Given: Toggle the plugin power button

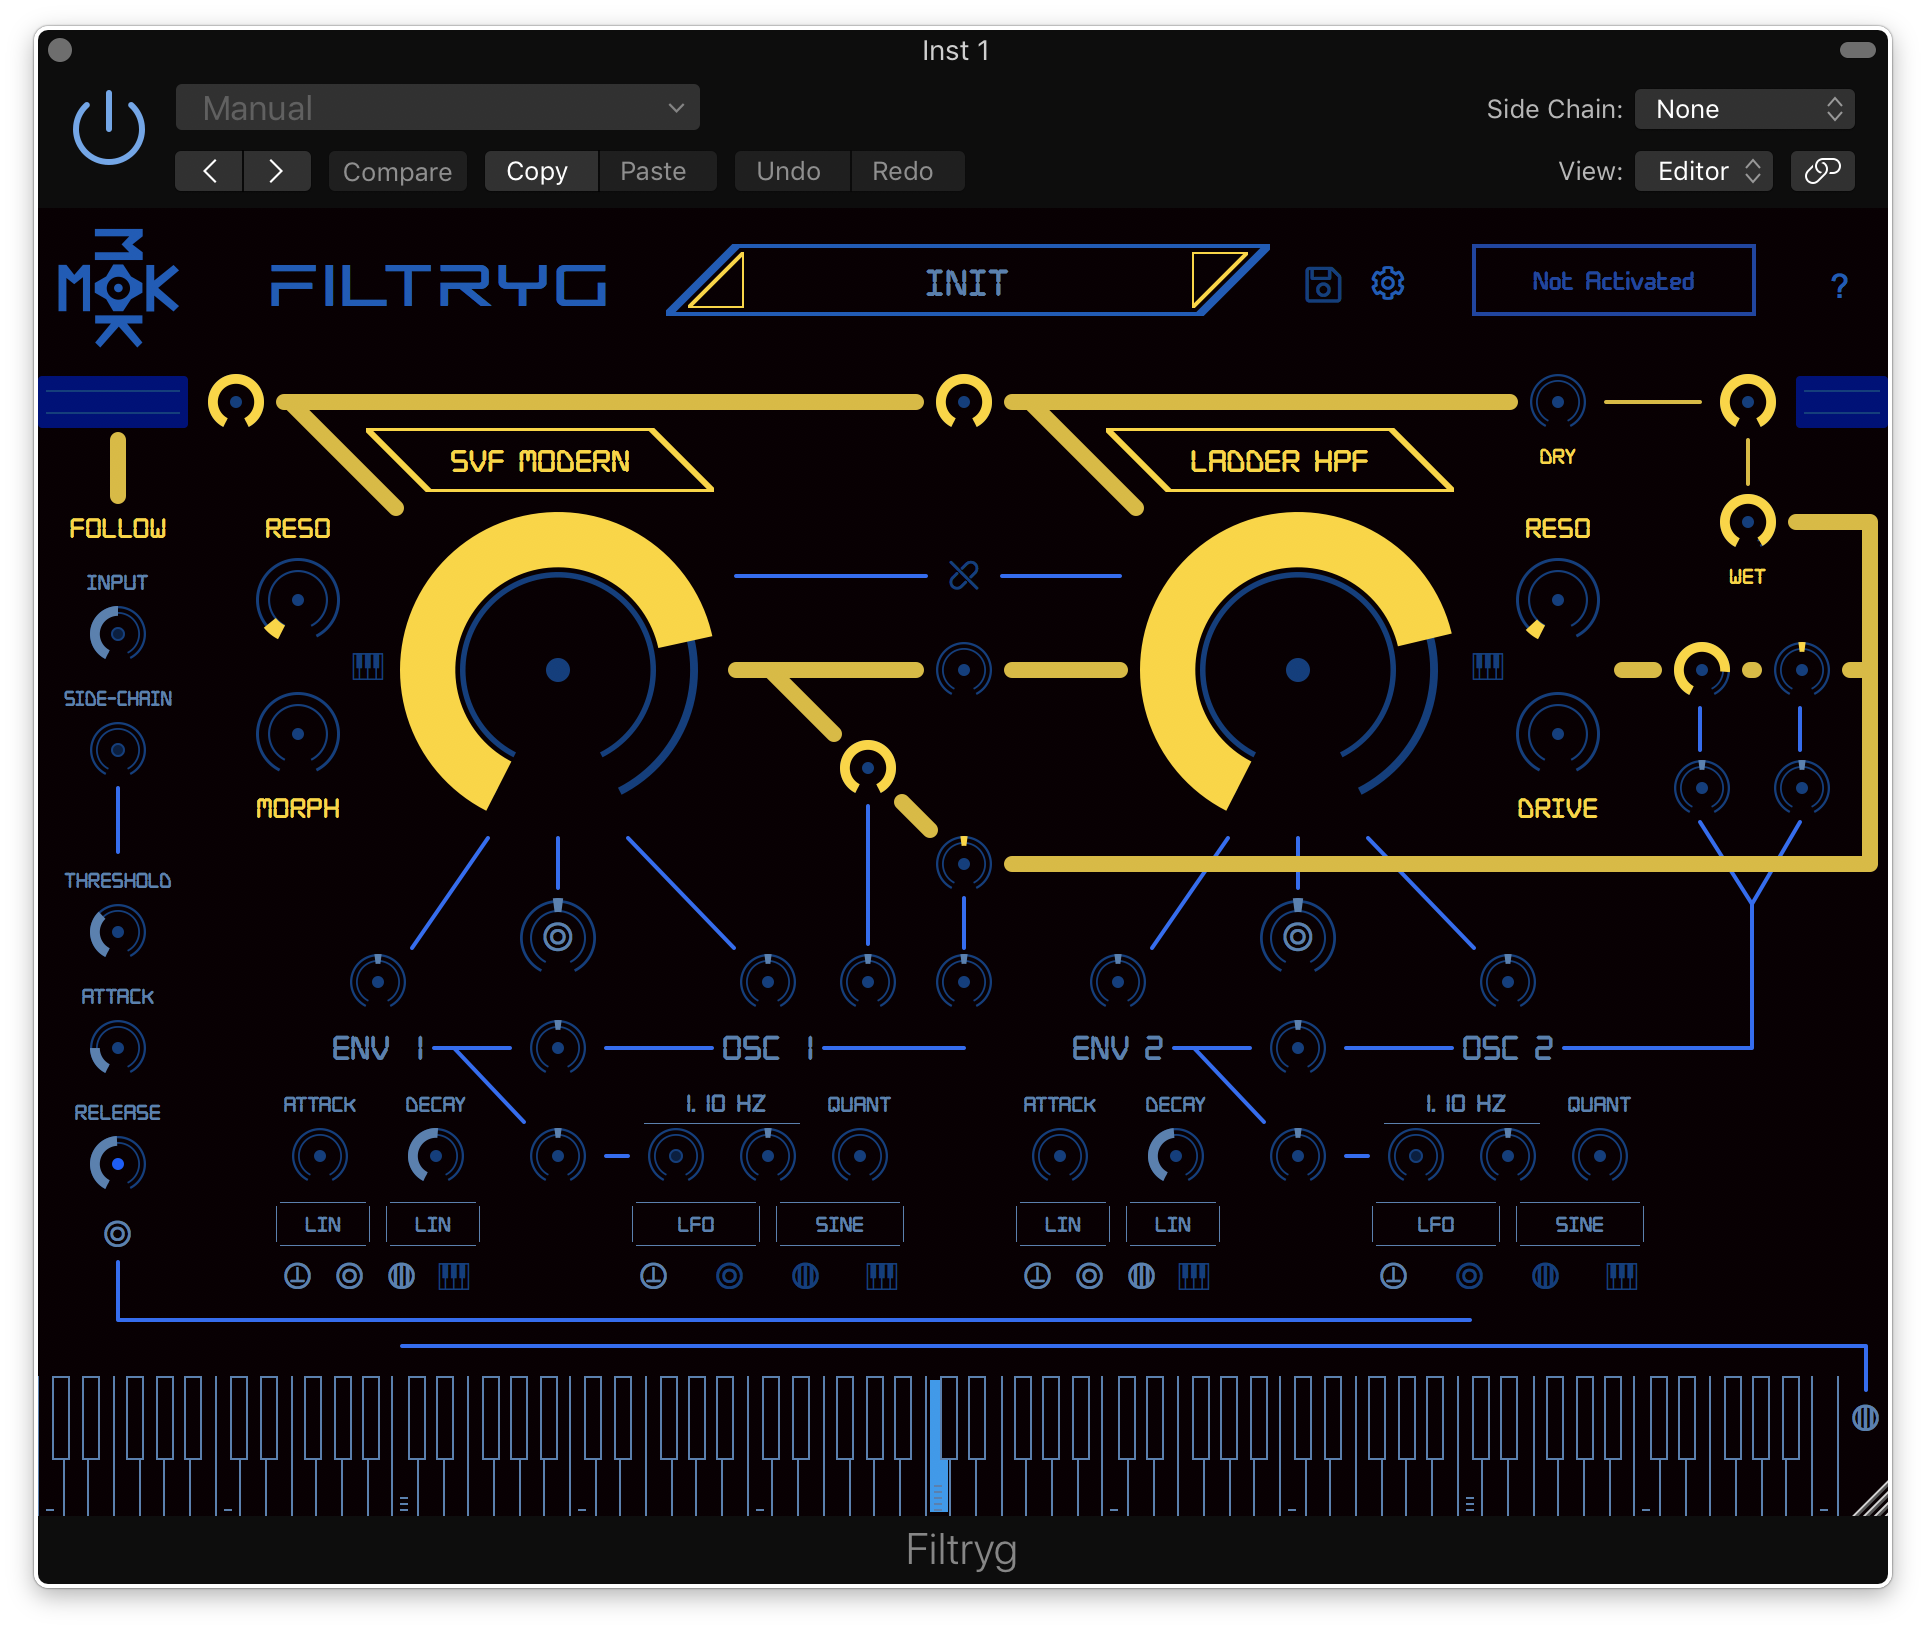Looking at the screenshot, I should [109, 129].
